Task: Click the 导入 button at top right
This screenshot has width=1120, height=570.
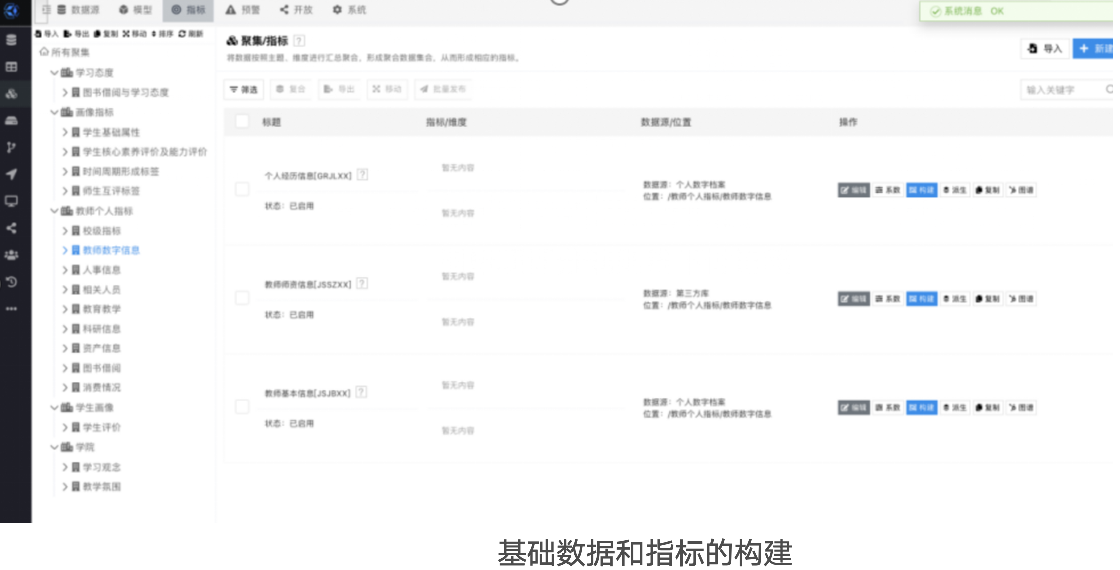Action: [x=1045, y=49]
